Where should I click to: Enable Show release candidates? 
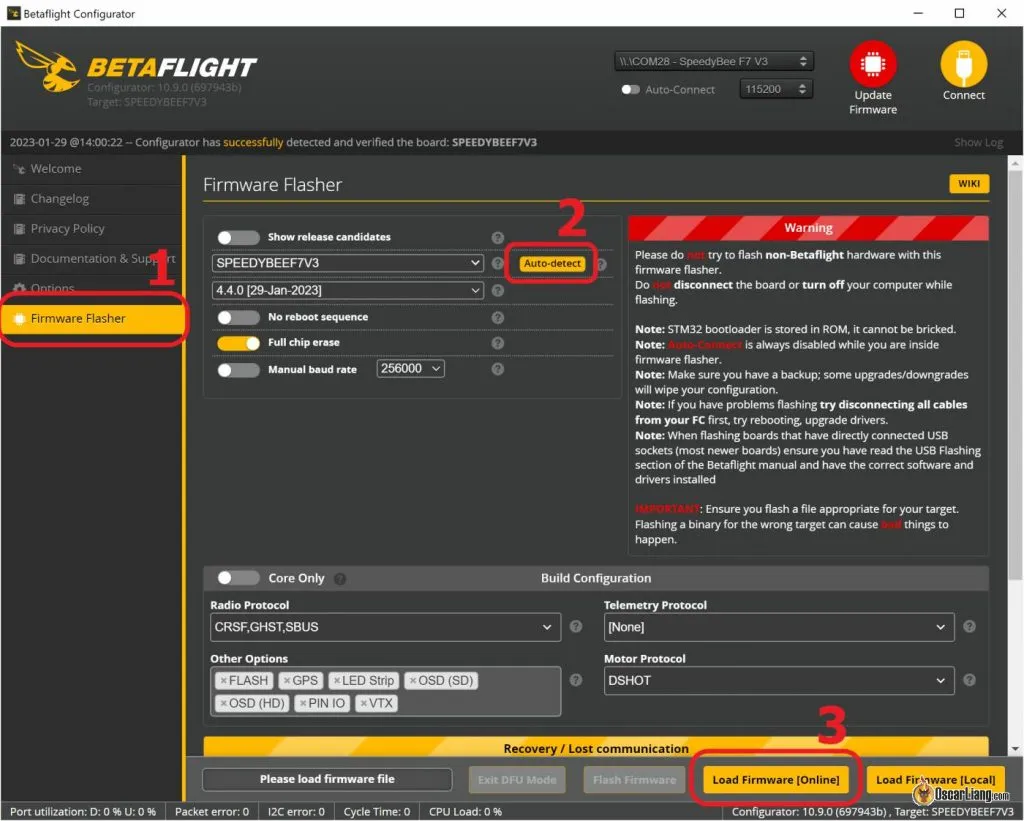[x=238, y=238]
